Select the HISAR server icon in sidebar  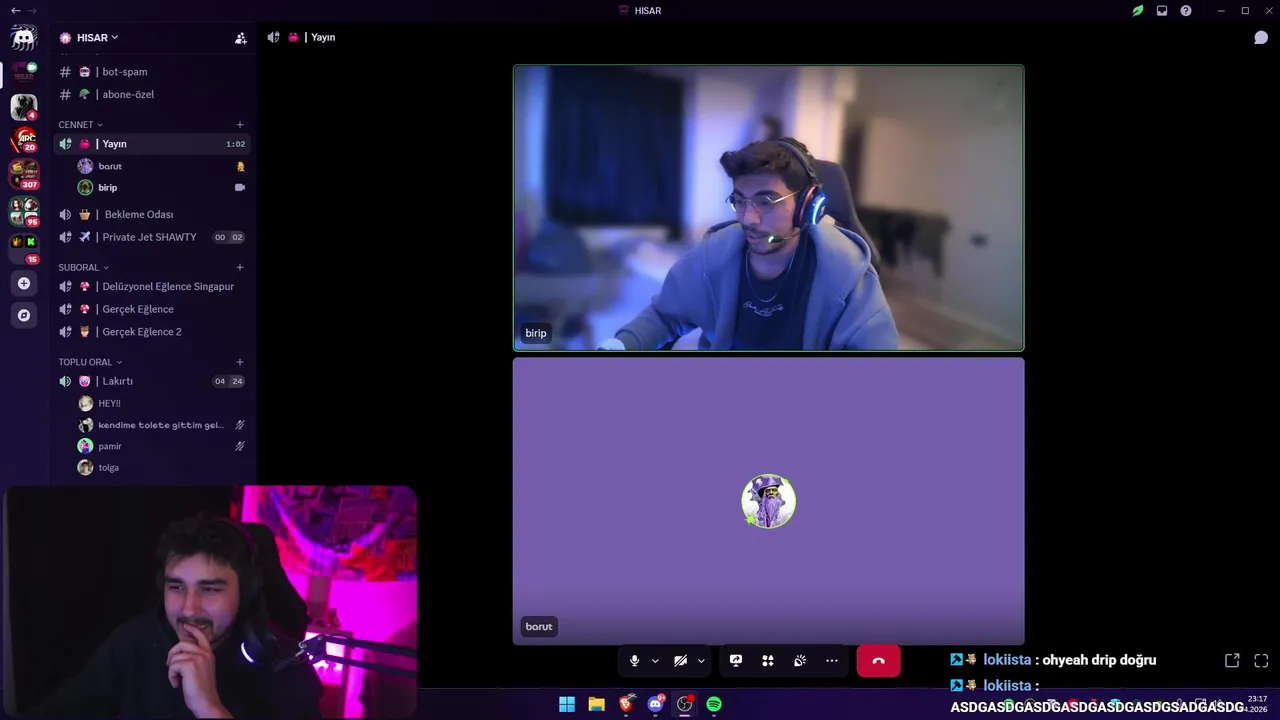click(x=24, y=73)
